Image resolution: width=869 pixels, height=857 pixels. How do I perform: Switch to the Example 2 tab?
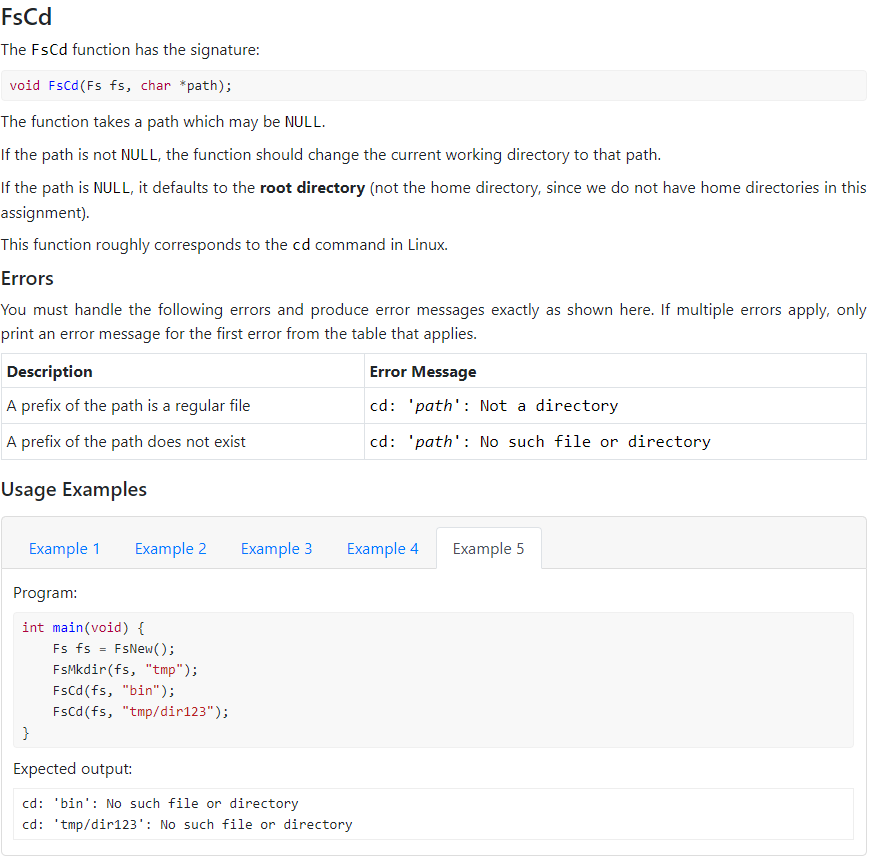pos(170,548)
